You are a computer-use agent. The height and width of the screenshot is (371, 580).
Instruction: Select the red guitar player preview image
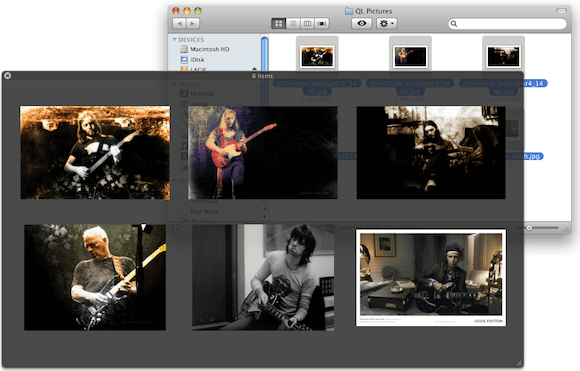pyautogui.click(x=263, y=153)
